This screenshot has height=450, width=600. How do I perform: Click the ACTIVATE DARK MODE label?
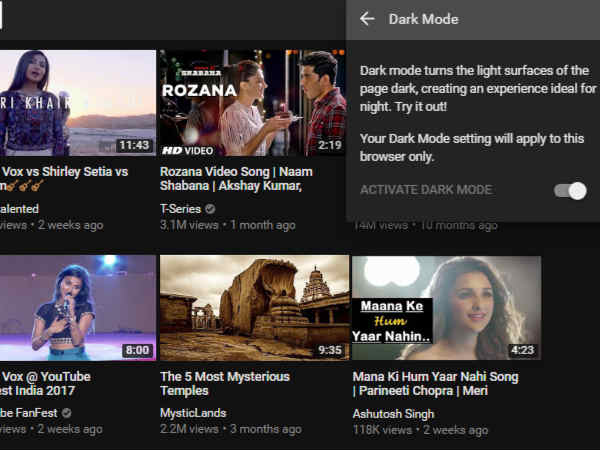(x=425, y=190)
